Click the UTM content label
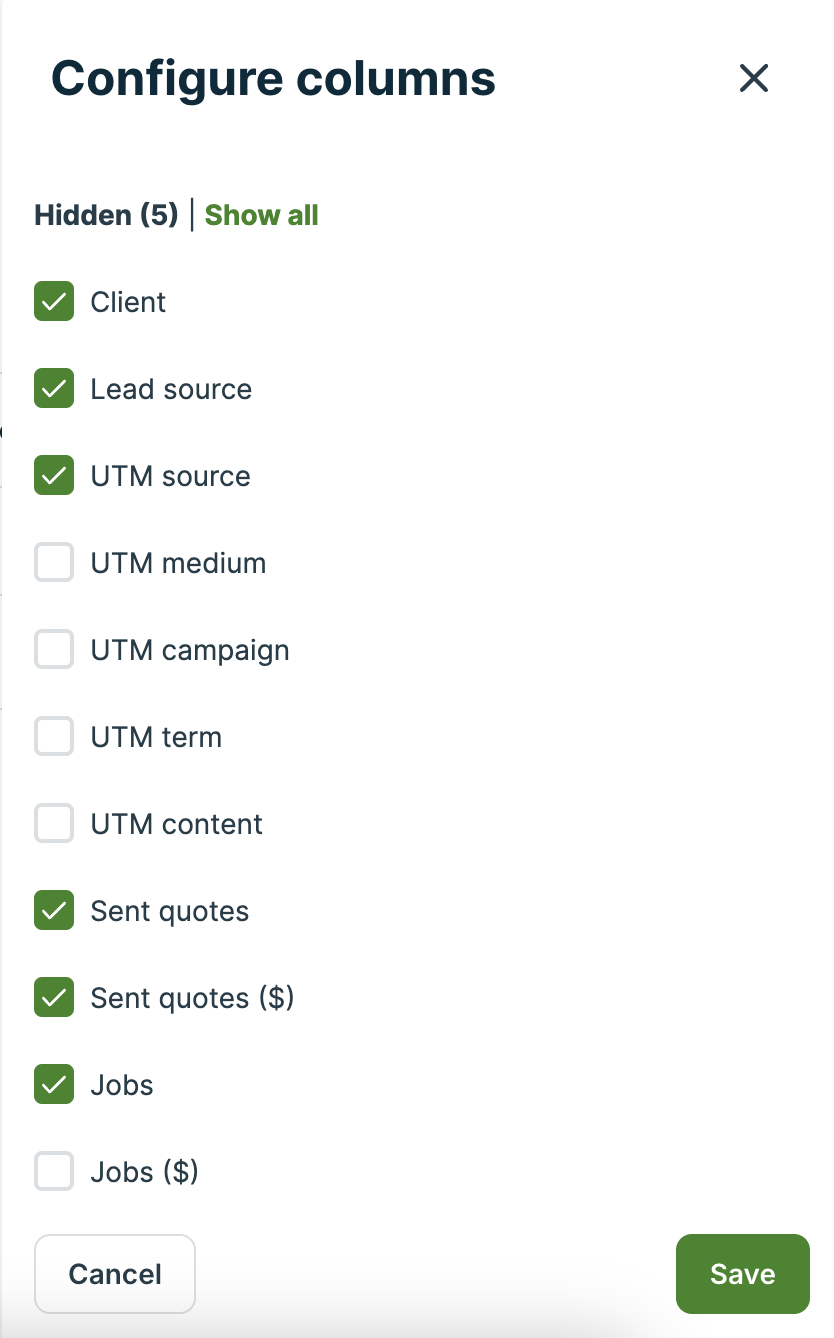The image size is (834, 1338). coord(177,824)
